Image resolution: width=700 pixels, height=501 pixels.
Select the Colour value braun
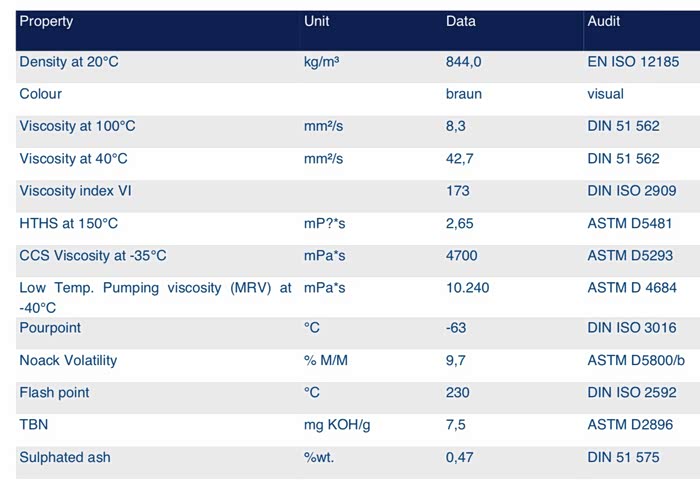[x=464, y=94]
